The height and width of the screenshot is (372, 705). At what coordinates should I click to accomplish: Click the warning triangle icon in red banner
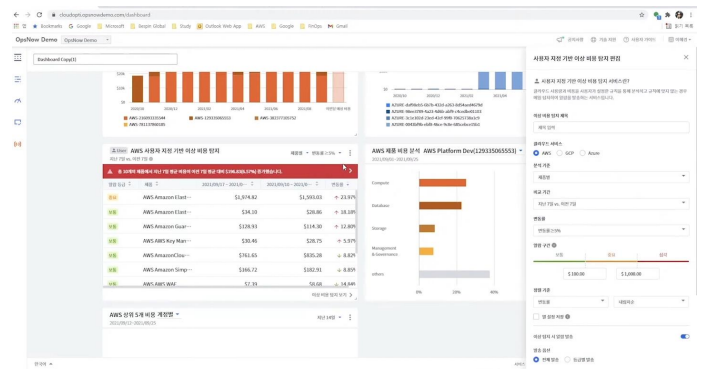pyautogui.click(x=110, y=171)
